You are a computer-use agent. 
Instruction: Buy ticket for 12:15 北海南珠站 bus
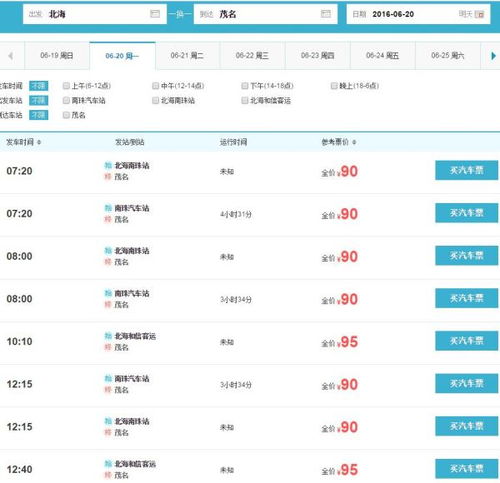click(466, 426)
